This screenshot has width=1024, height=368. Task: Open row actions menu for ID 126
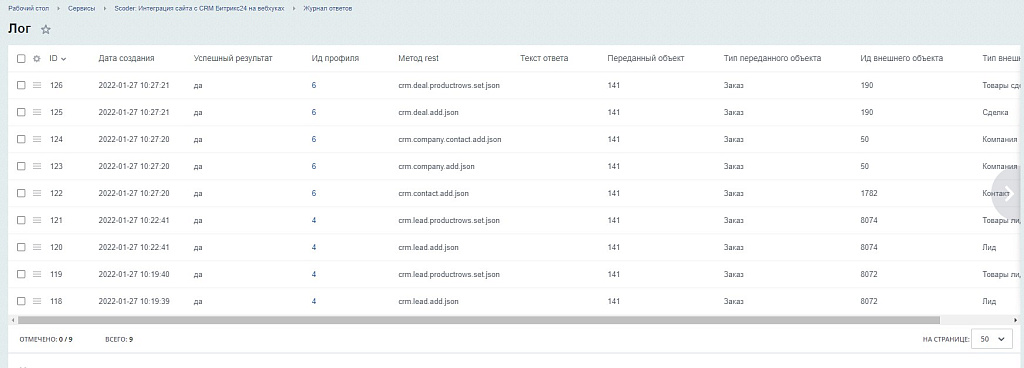click(37, 85)
